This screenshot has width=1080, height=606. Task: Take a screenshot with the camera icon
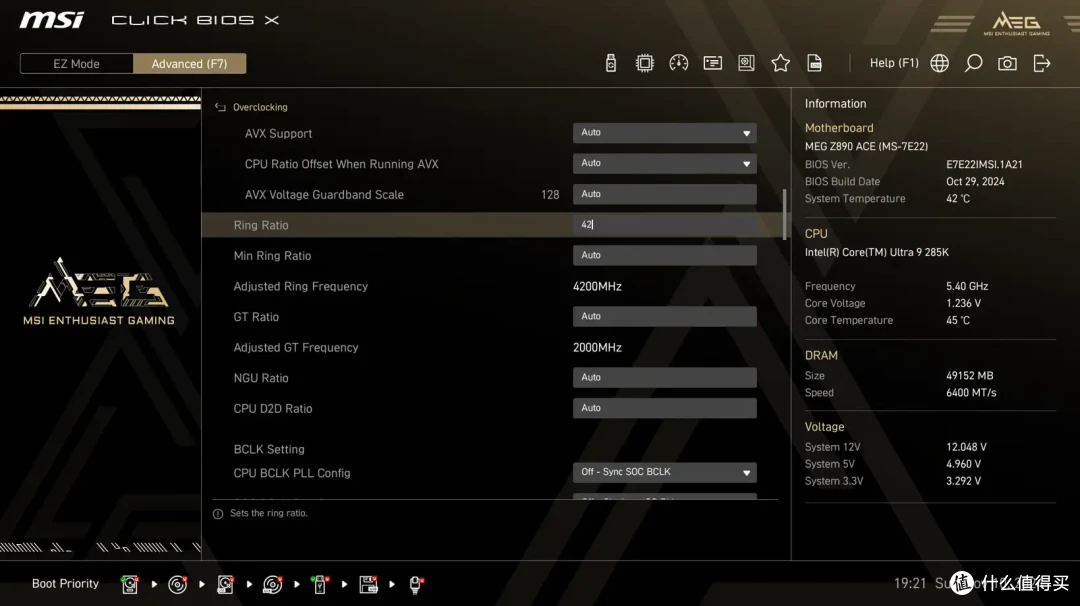1007,63
